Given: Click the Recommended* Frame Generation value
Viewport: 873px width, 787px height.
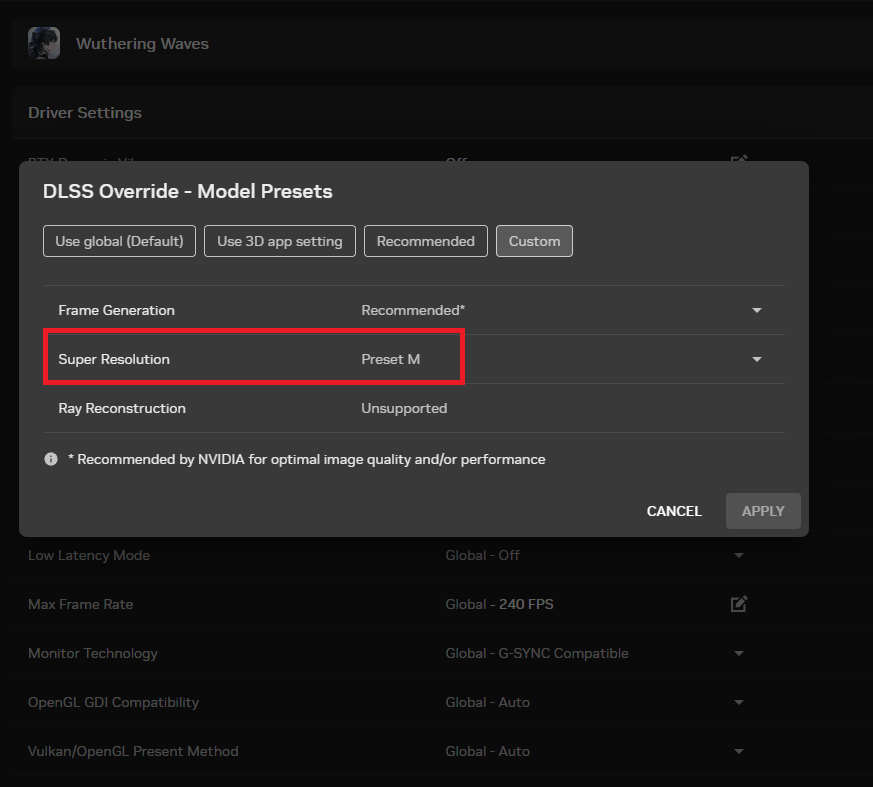Looking at the screenshot, I should coord(413,310).
